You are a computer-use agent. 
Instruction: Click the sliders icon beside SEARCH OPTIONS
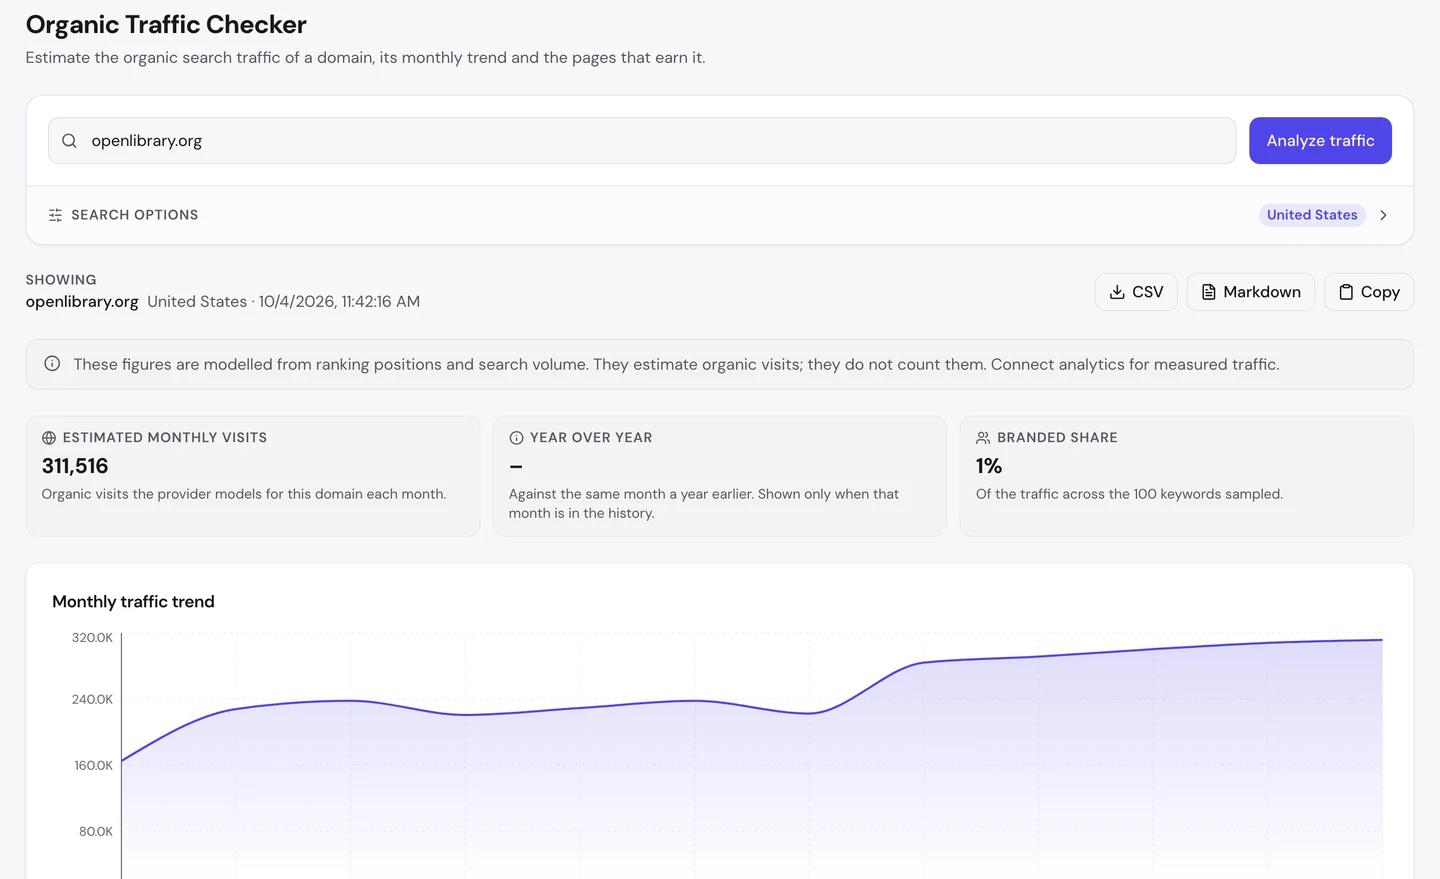coord(55,215)
